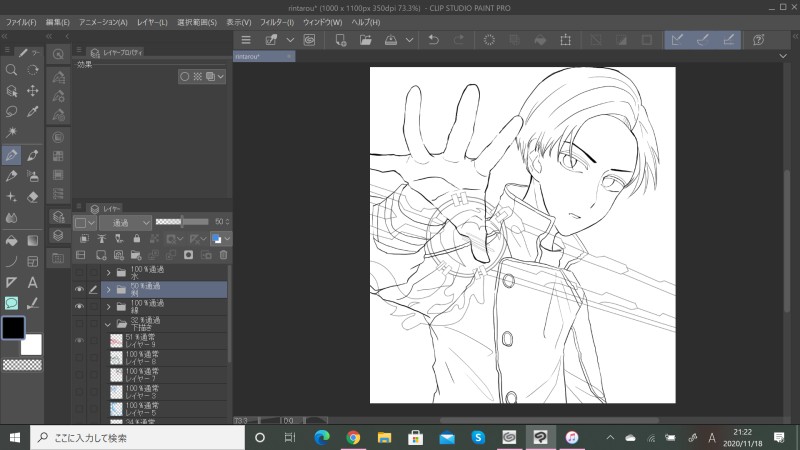Open the フィルター(I) menu
Viewport: 800px width, 450px height.
(x=277, y=22)
